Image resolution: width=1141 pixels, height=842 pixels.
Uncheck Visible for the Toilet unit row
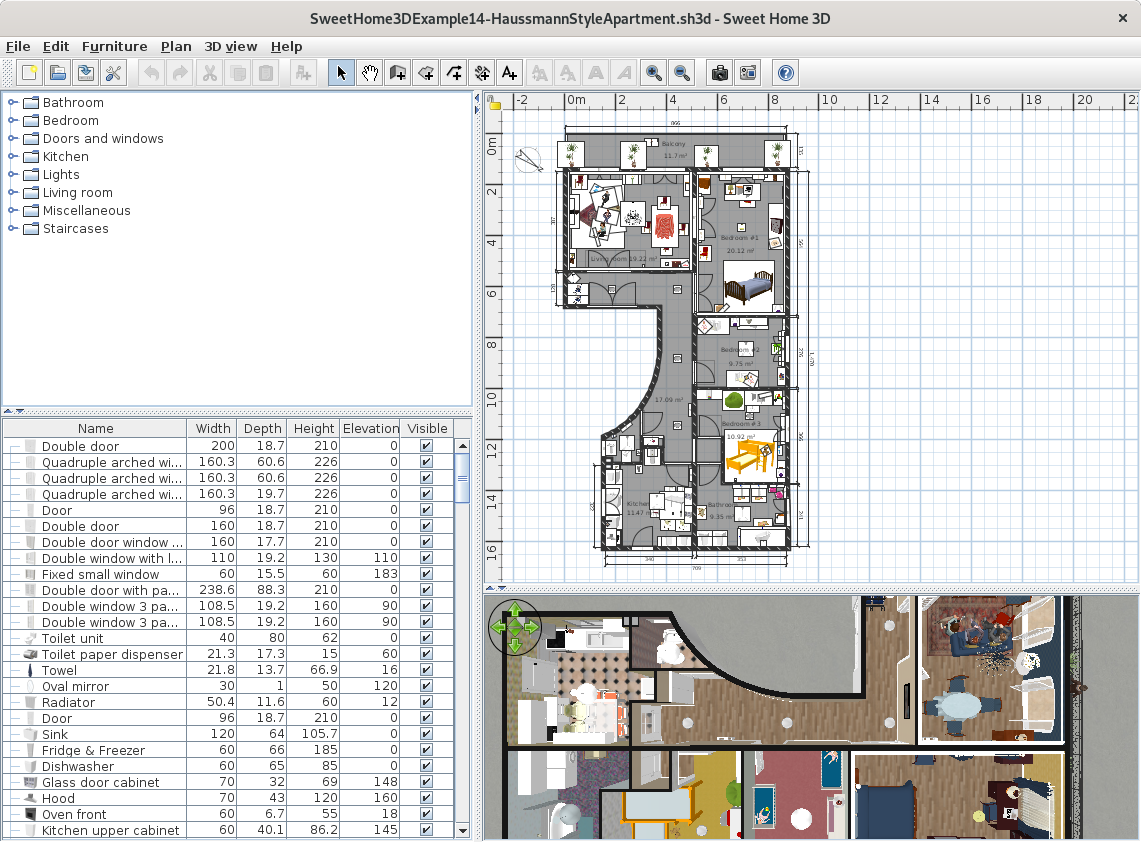coord(427,638)
